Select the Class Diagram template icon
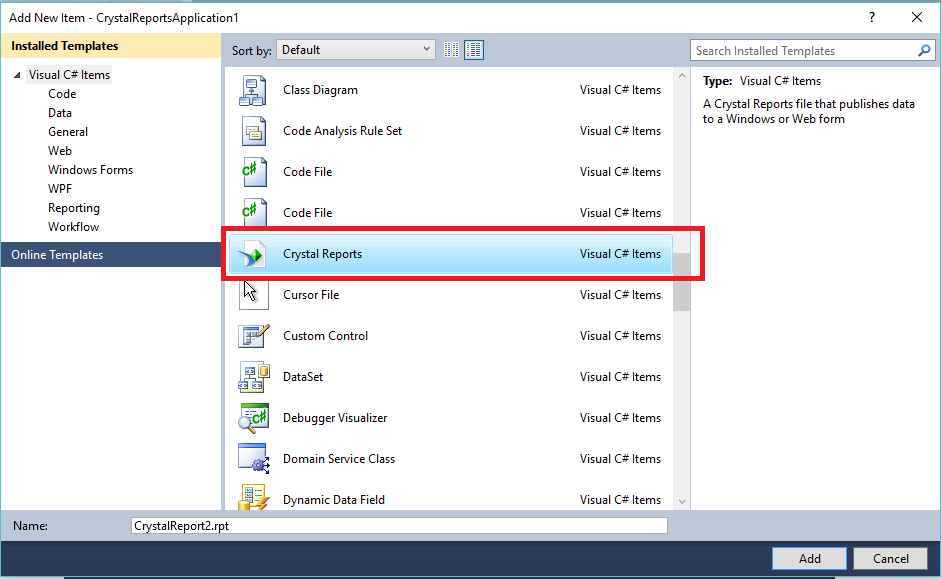 253,90
